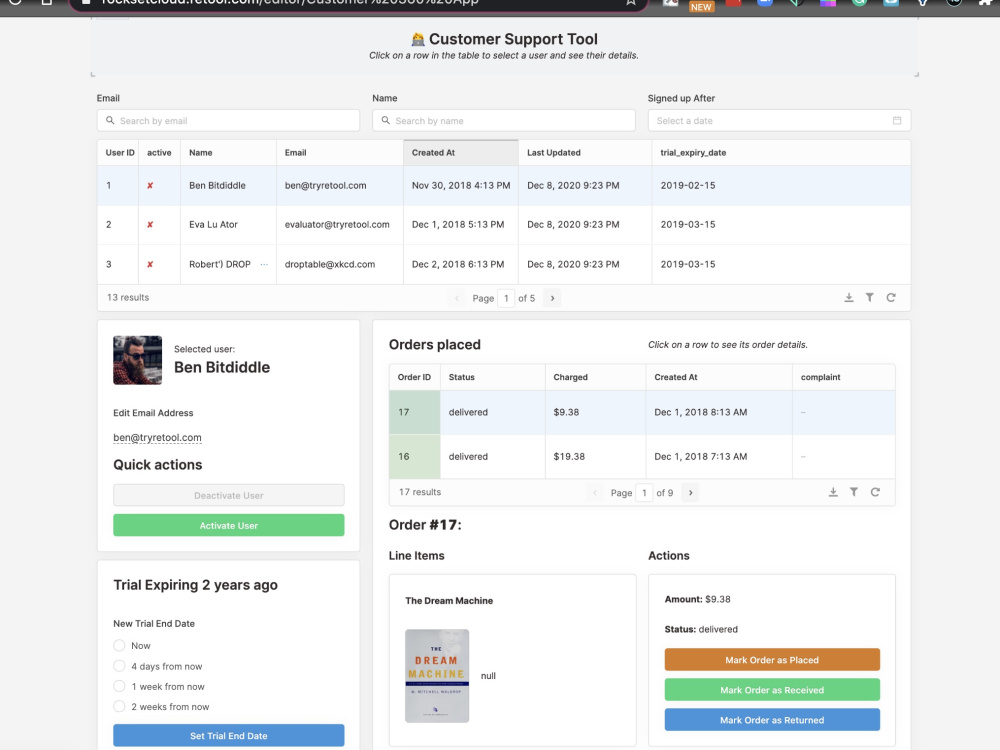Screen dimensions: 1000x750
Task: Click the ellipsis next to Robert') DROP name
Action: coord(264,264)
